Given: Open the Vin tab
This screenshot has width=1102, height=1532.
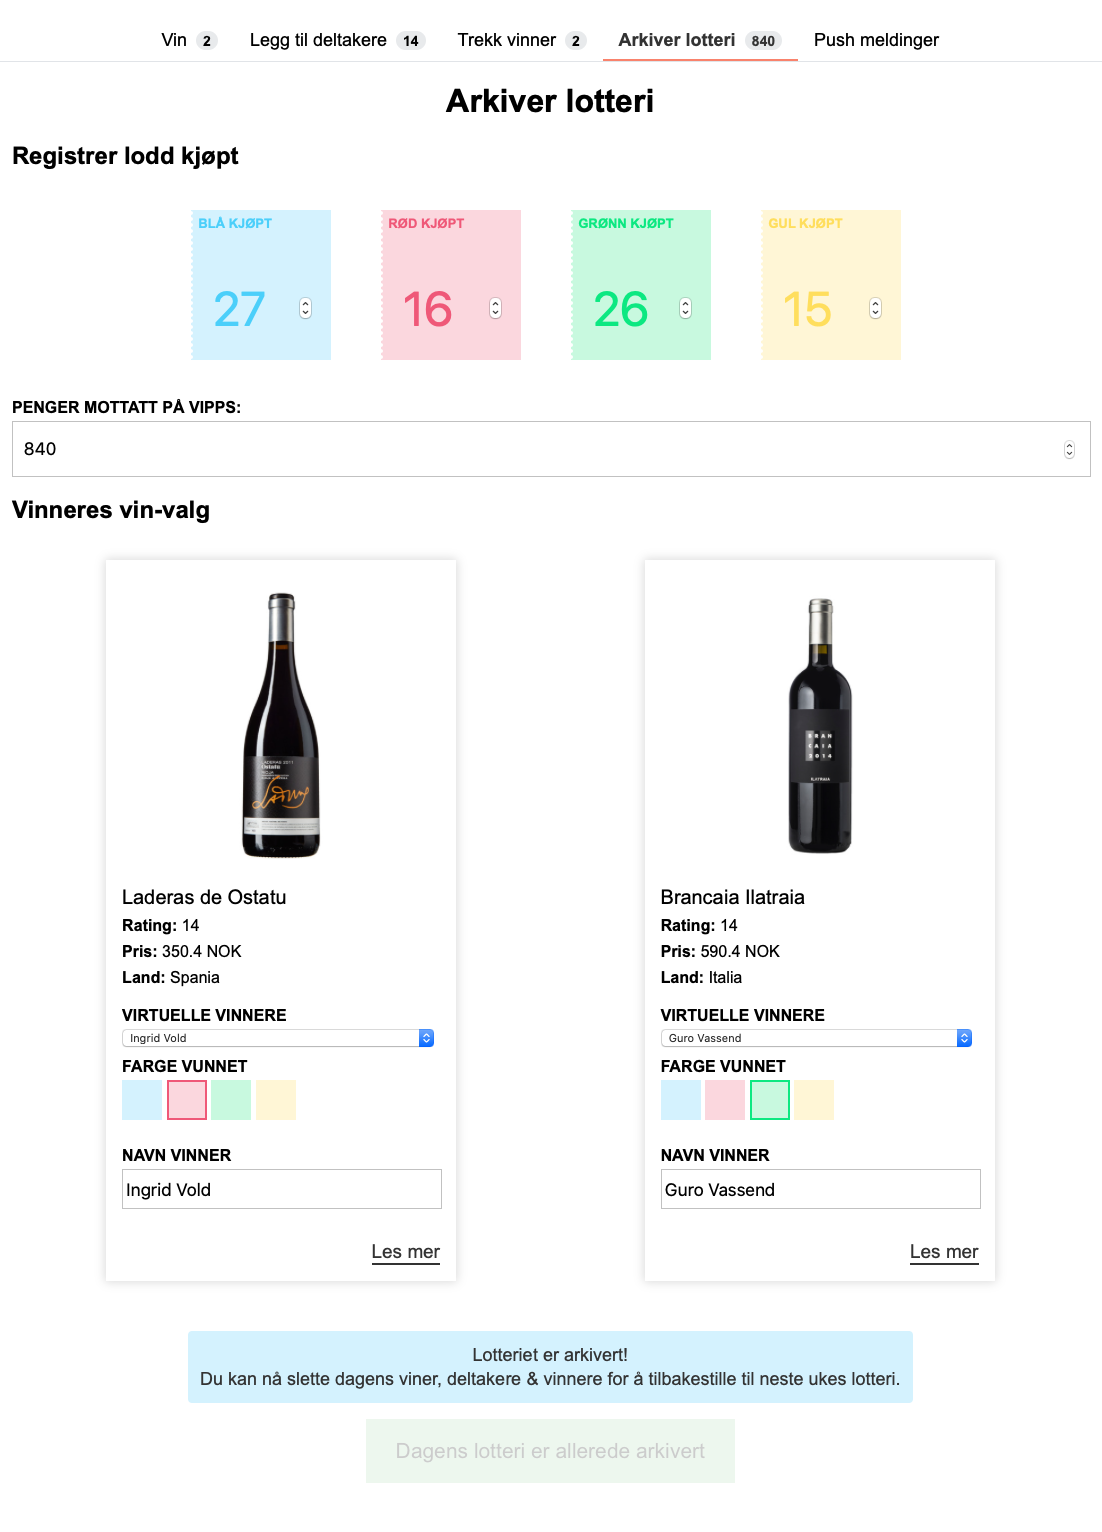Looking at the screenshot, I should (x=188, y=40).
